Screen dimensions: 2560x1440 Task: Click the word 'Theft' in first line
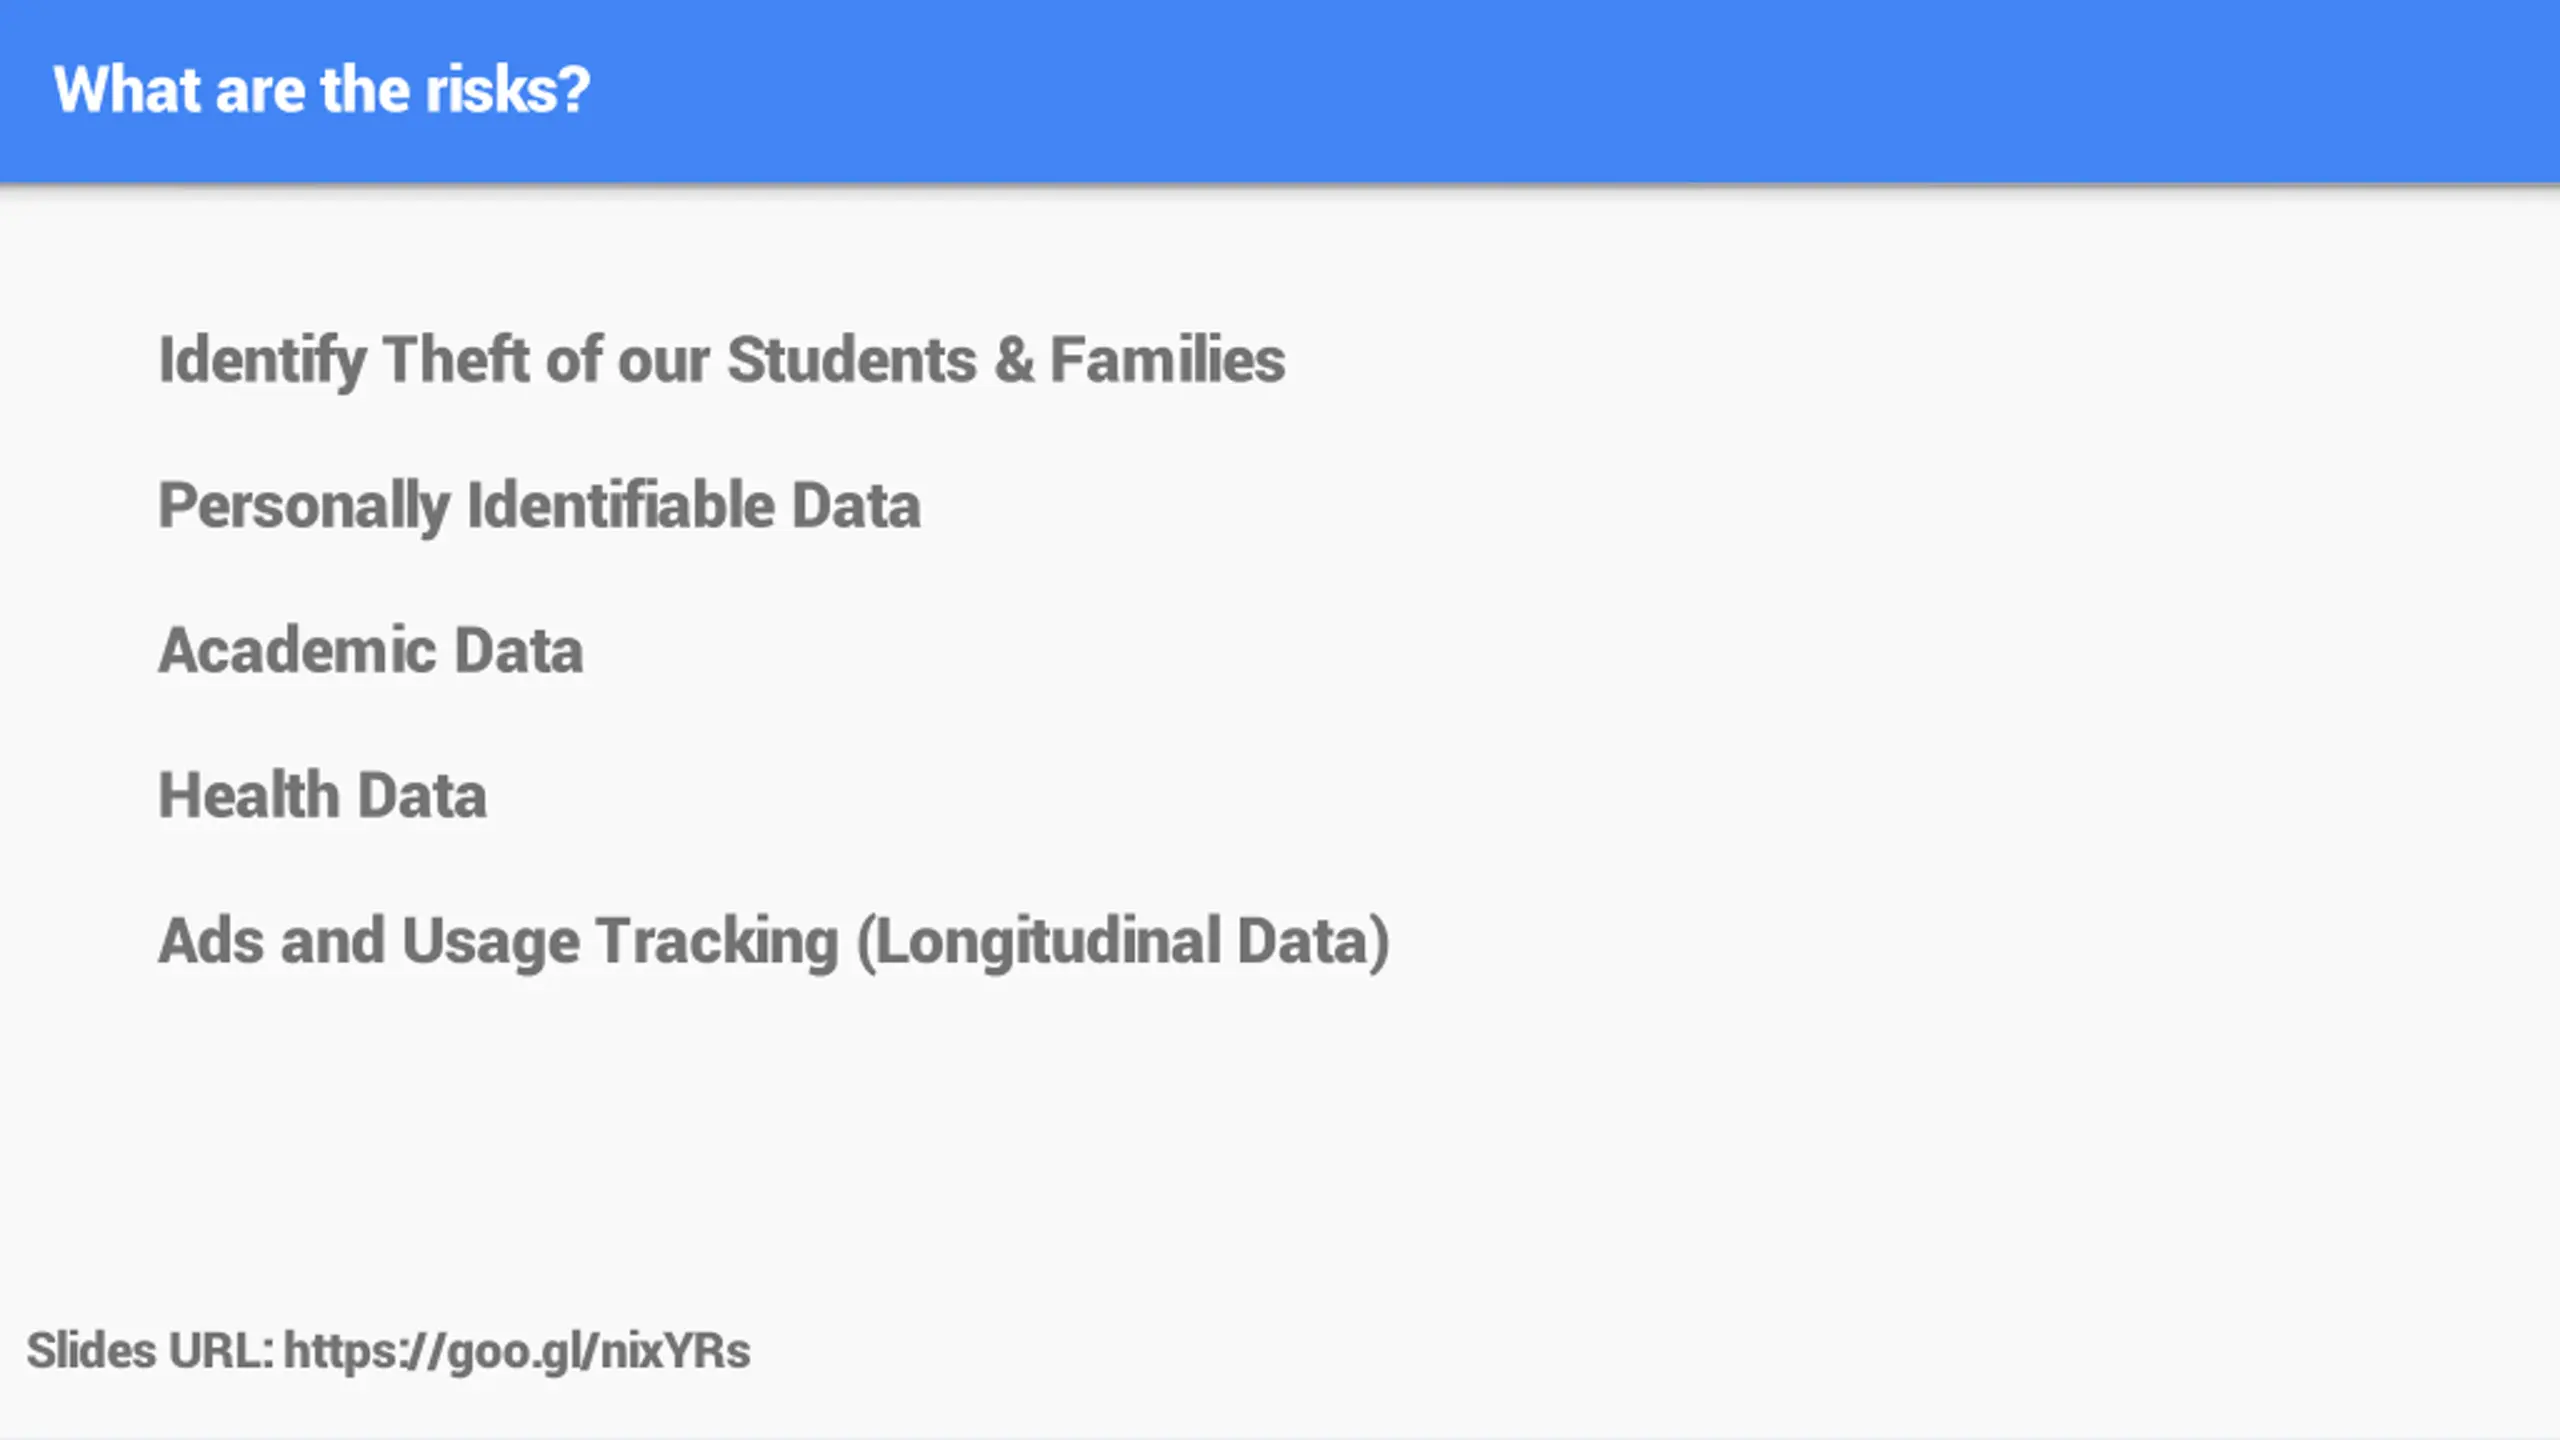click(457, 360)
